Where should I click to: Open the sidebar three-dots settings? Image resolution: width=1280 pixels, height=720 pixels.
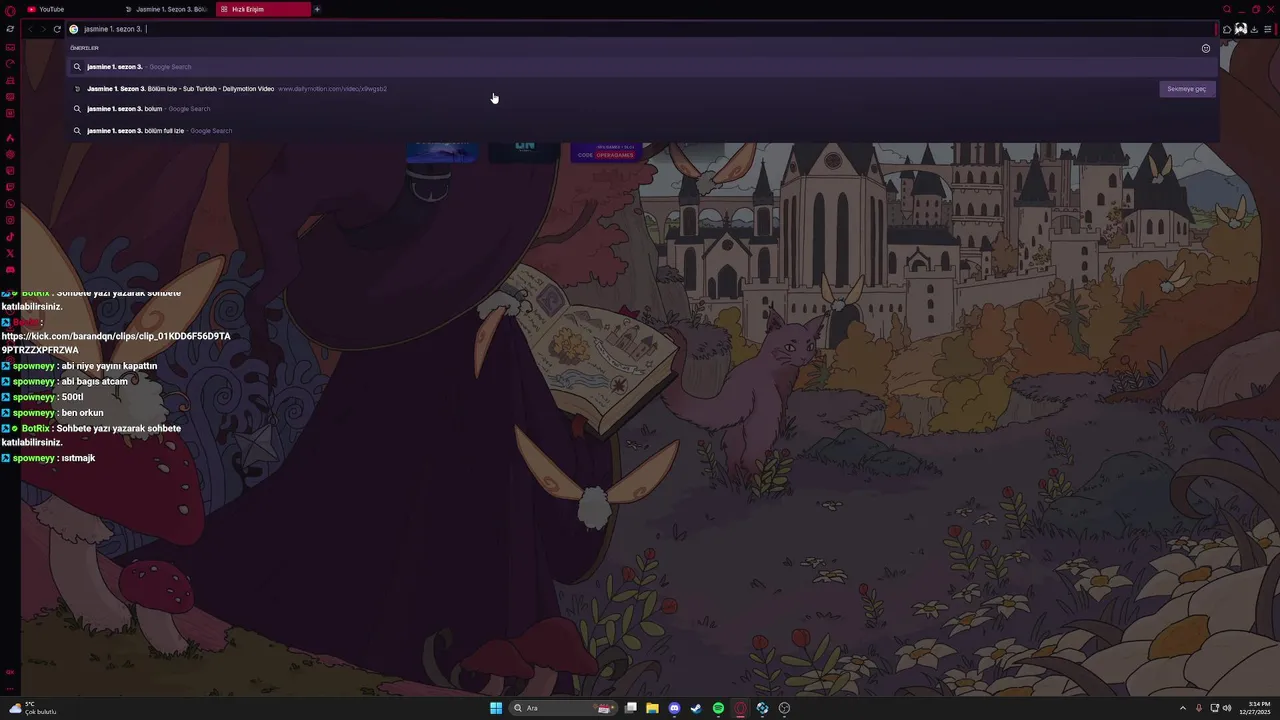click(10, 689)
